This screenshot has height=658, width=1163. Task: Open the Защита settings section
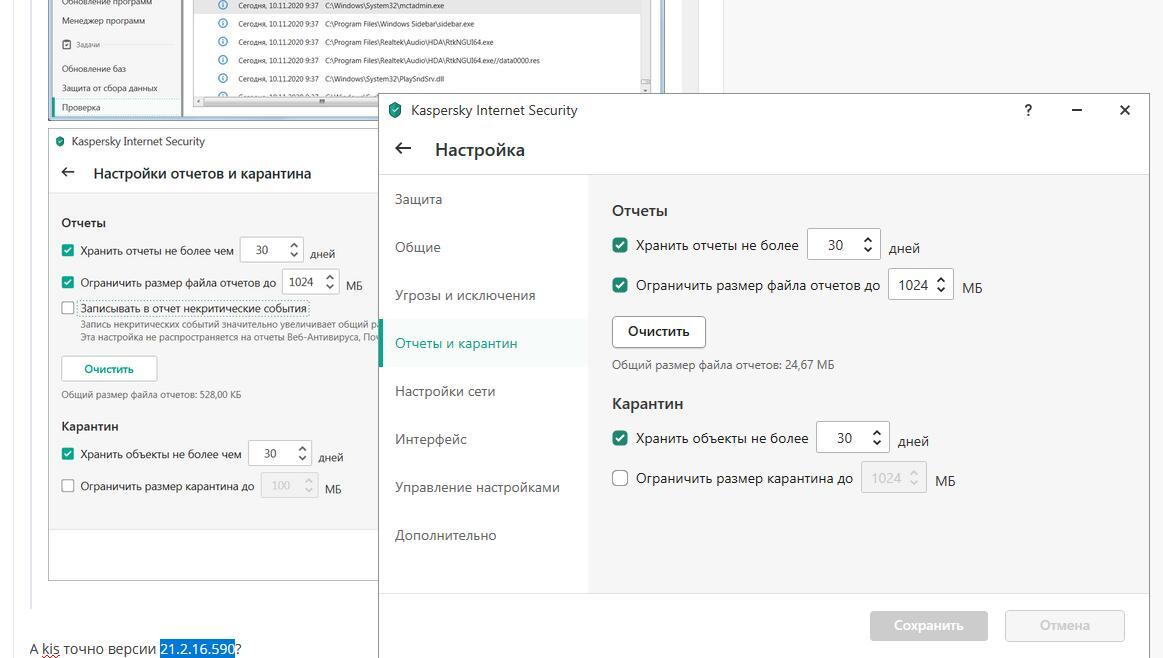[x=418, y=199]
